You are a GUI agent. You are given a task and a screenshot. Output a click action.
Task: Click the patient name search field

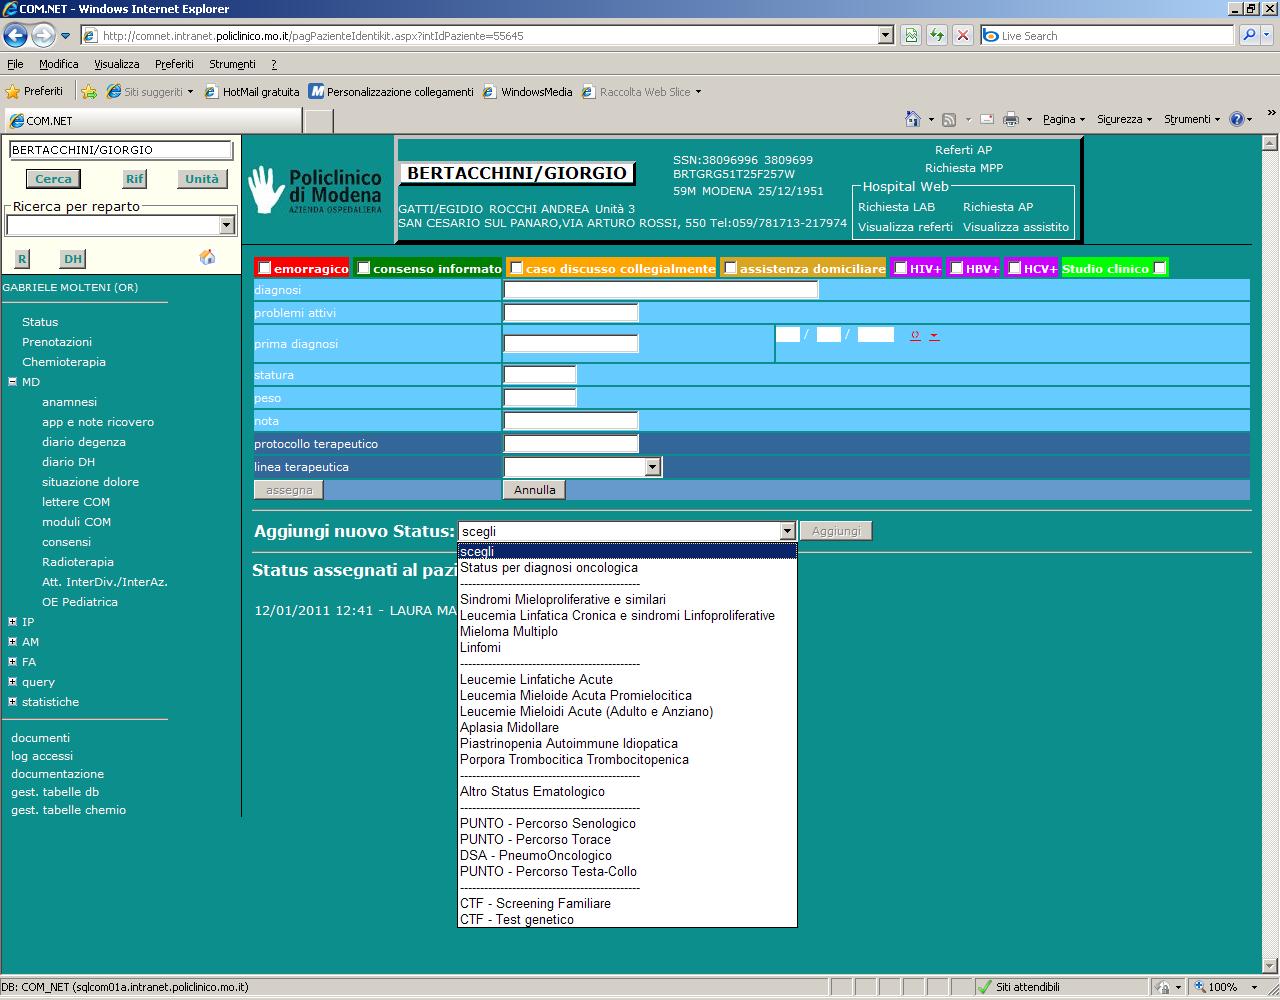pyautogui.click(x=121, y=150)
